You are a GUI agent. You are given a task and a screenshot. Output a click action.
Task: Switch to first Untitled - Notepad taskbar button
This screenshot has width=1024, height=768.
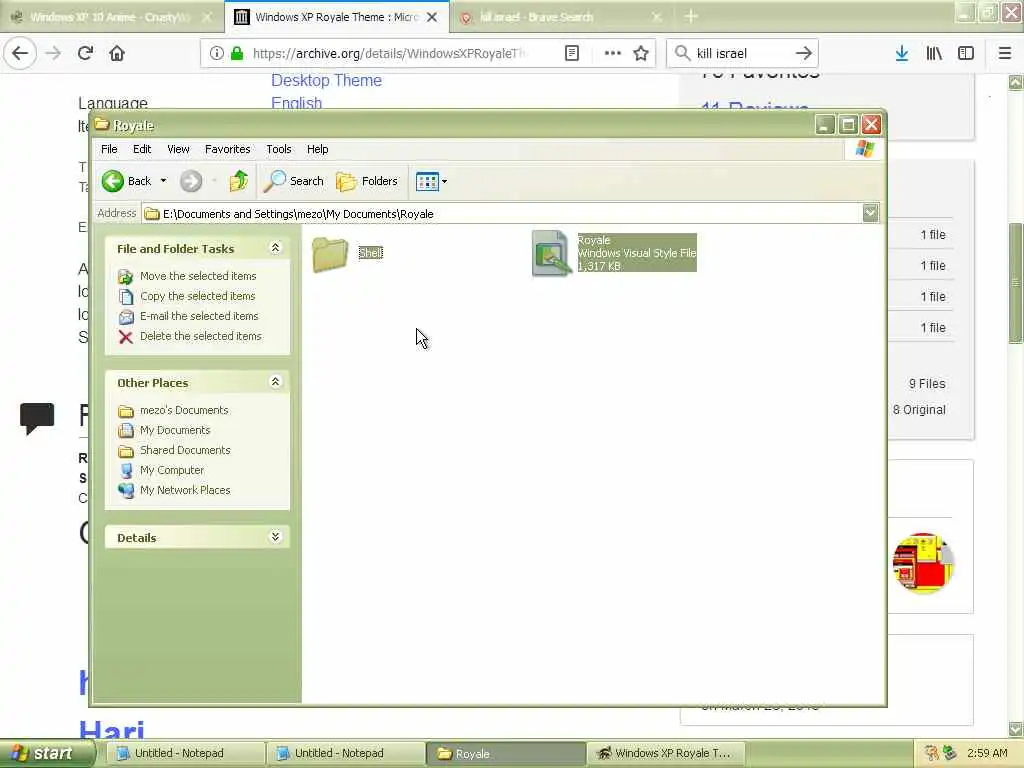tap(185, 753)
